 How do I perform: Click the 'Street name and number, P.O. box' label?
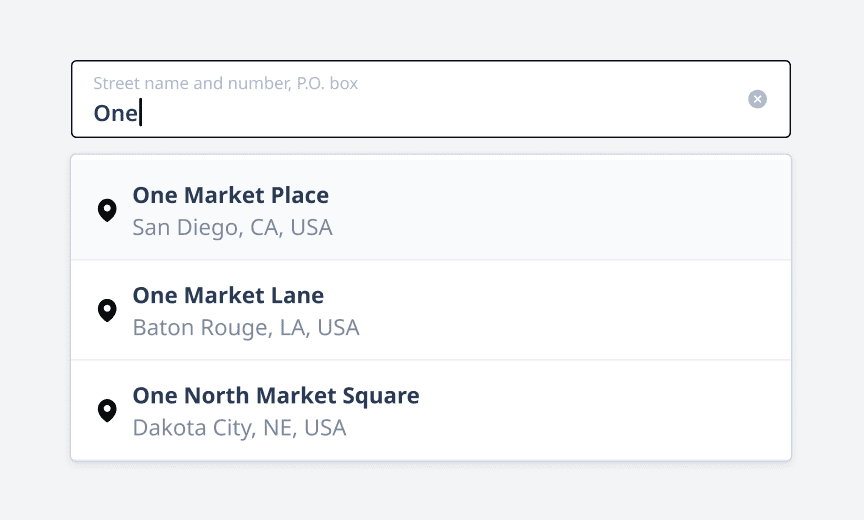(225, 83)
